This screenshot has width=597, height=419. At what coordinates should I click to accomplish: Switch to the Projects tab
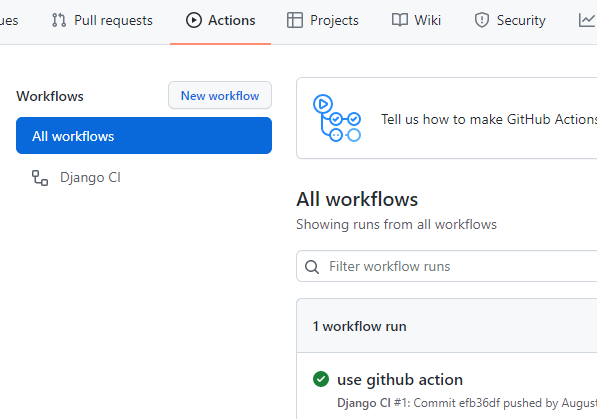coord(323,21)
